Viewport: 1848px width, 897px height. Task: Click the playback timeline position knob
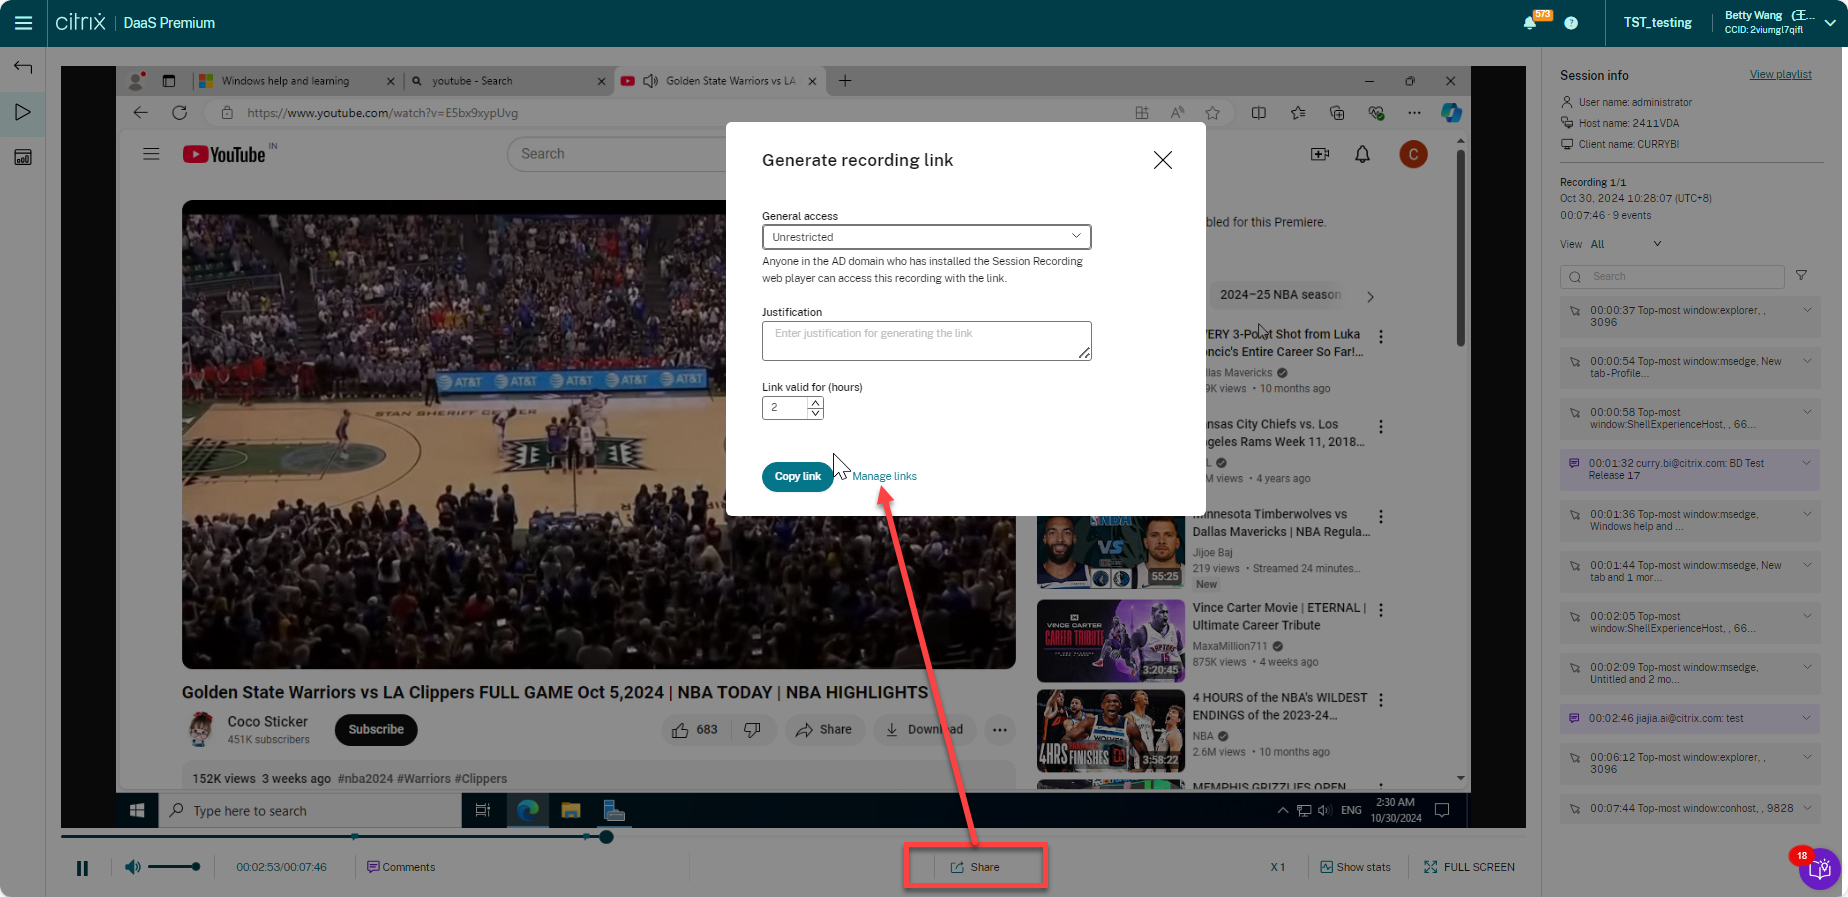tap(606, 836)
